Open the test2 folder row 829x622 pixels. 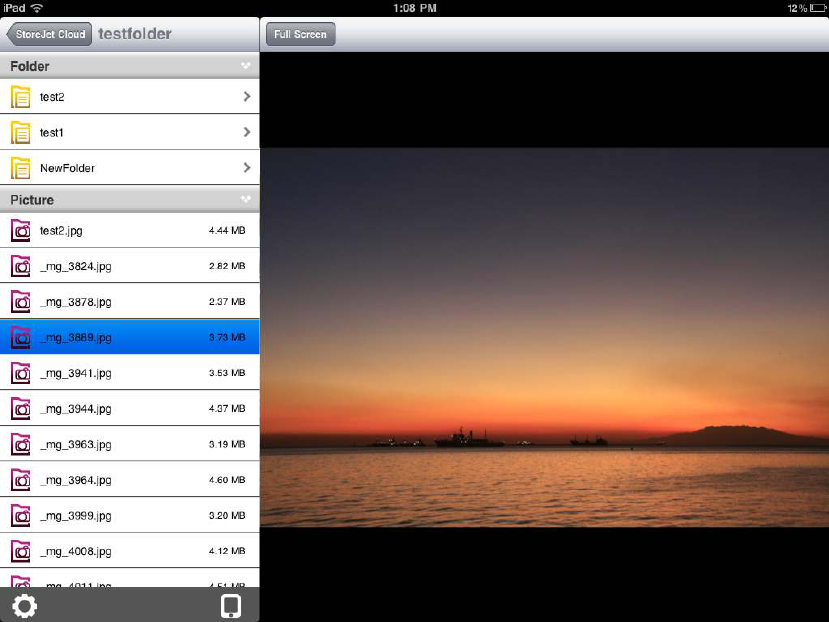point(130,96)
